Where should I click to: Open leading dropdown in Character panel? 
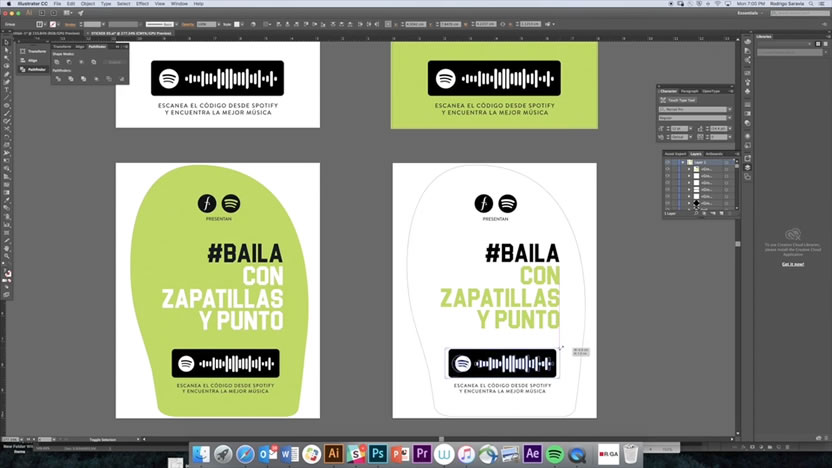730,128
